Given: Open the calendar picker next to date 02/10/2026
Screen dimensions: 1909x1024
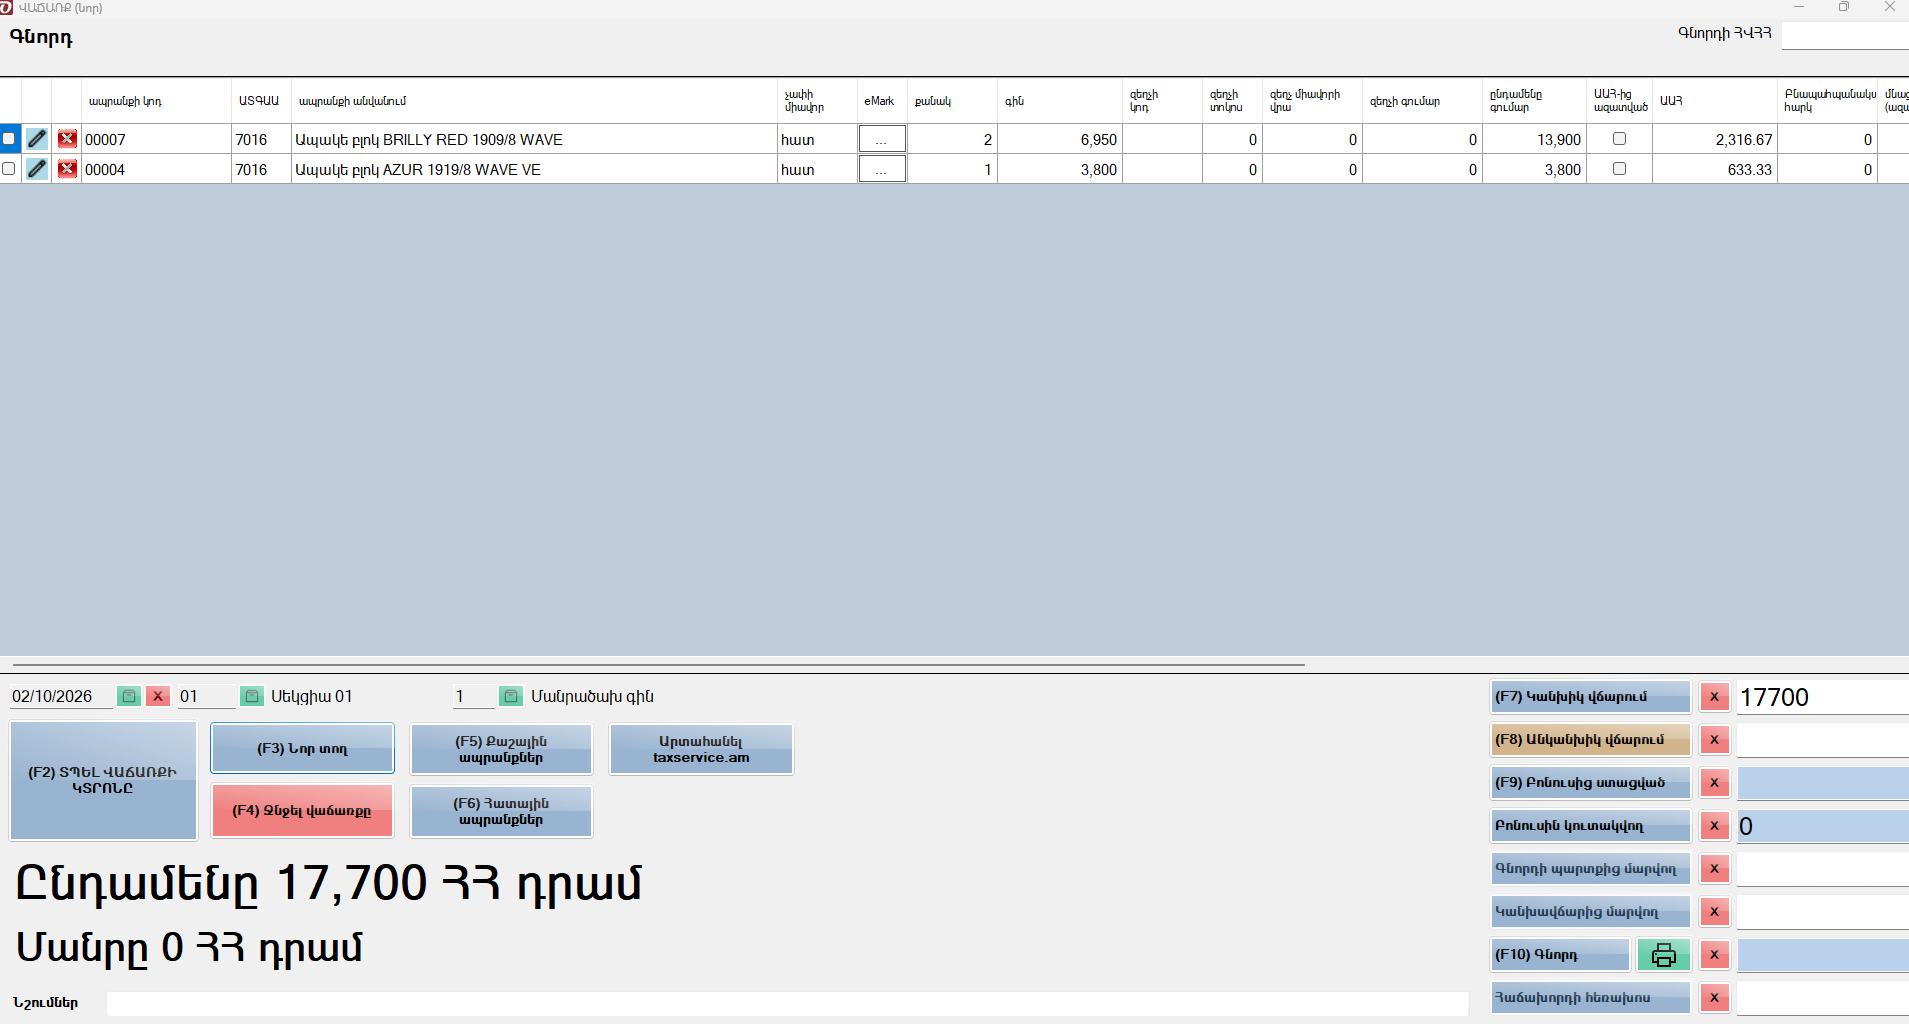Looking at the screenshot, I should coord(129,696).
